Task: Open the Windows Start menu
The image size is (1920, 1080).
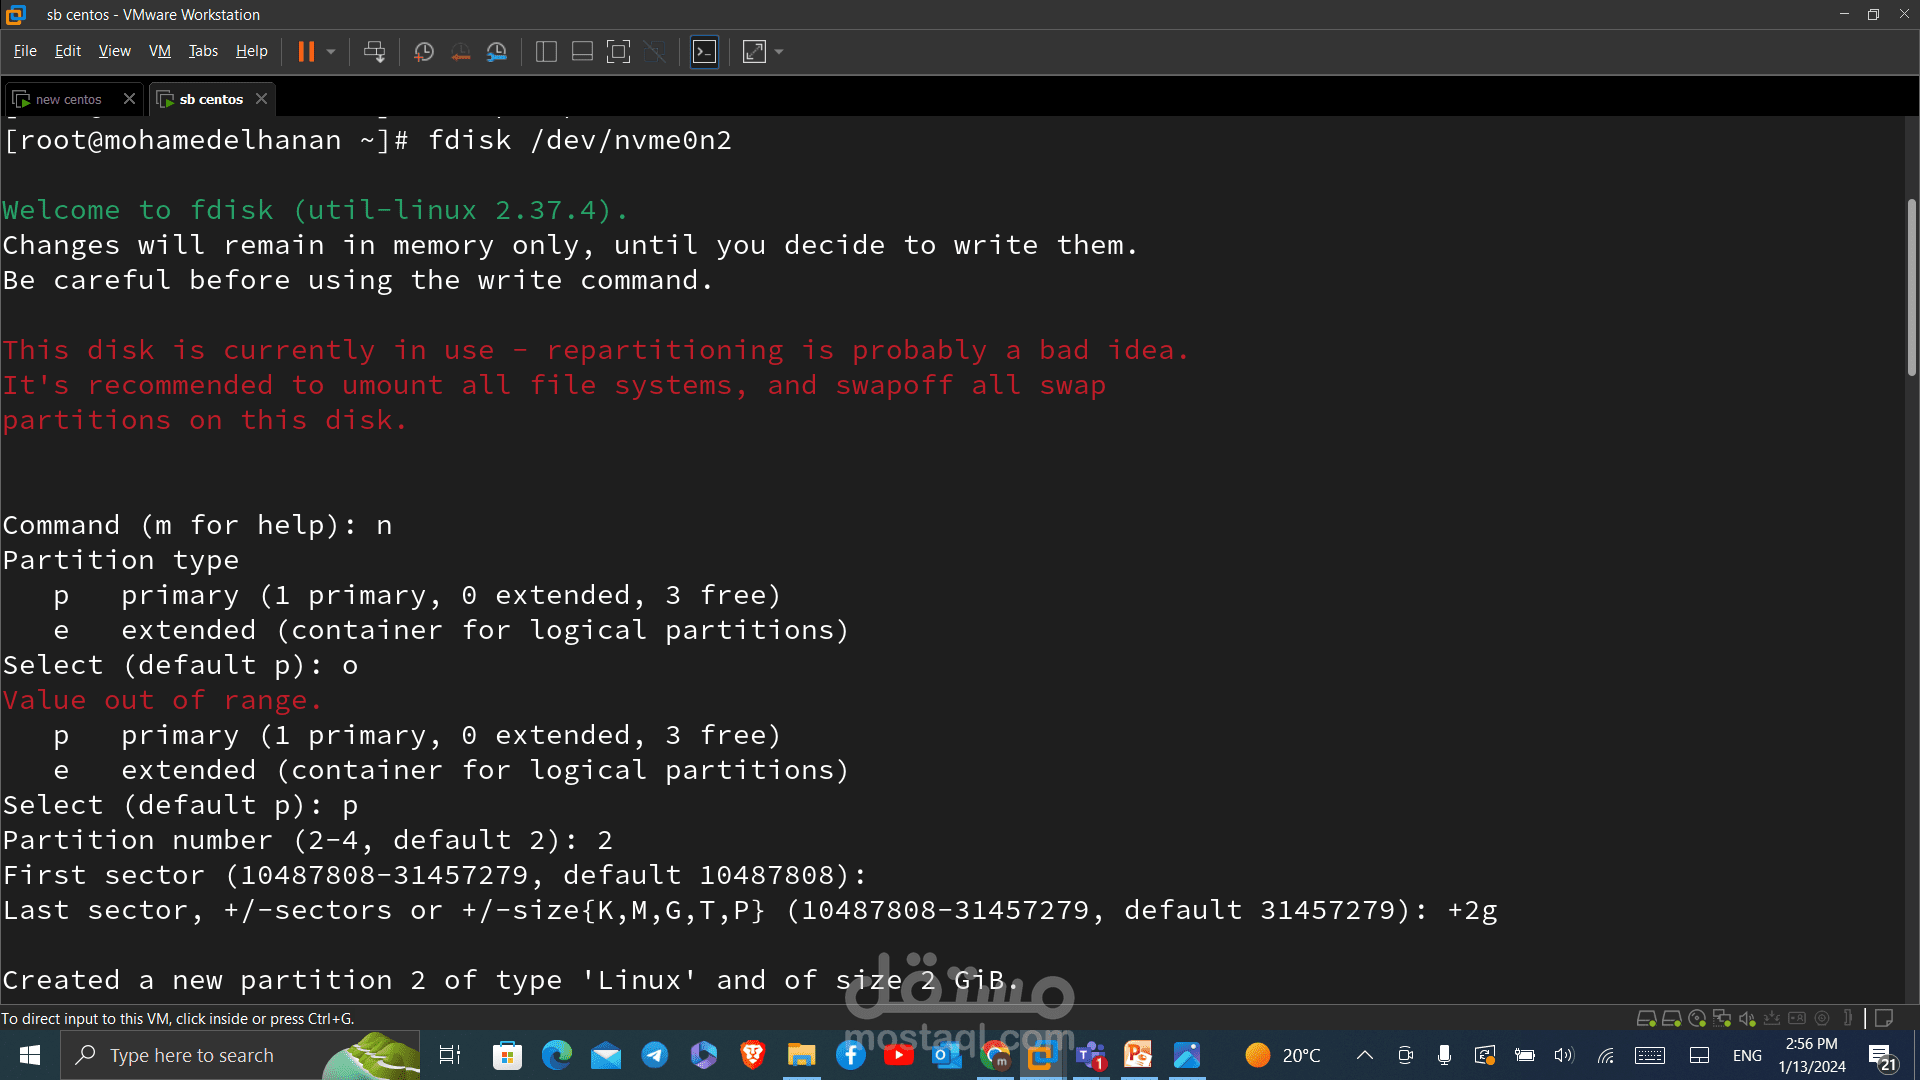Action: [x=30, y=1055]
